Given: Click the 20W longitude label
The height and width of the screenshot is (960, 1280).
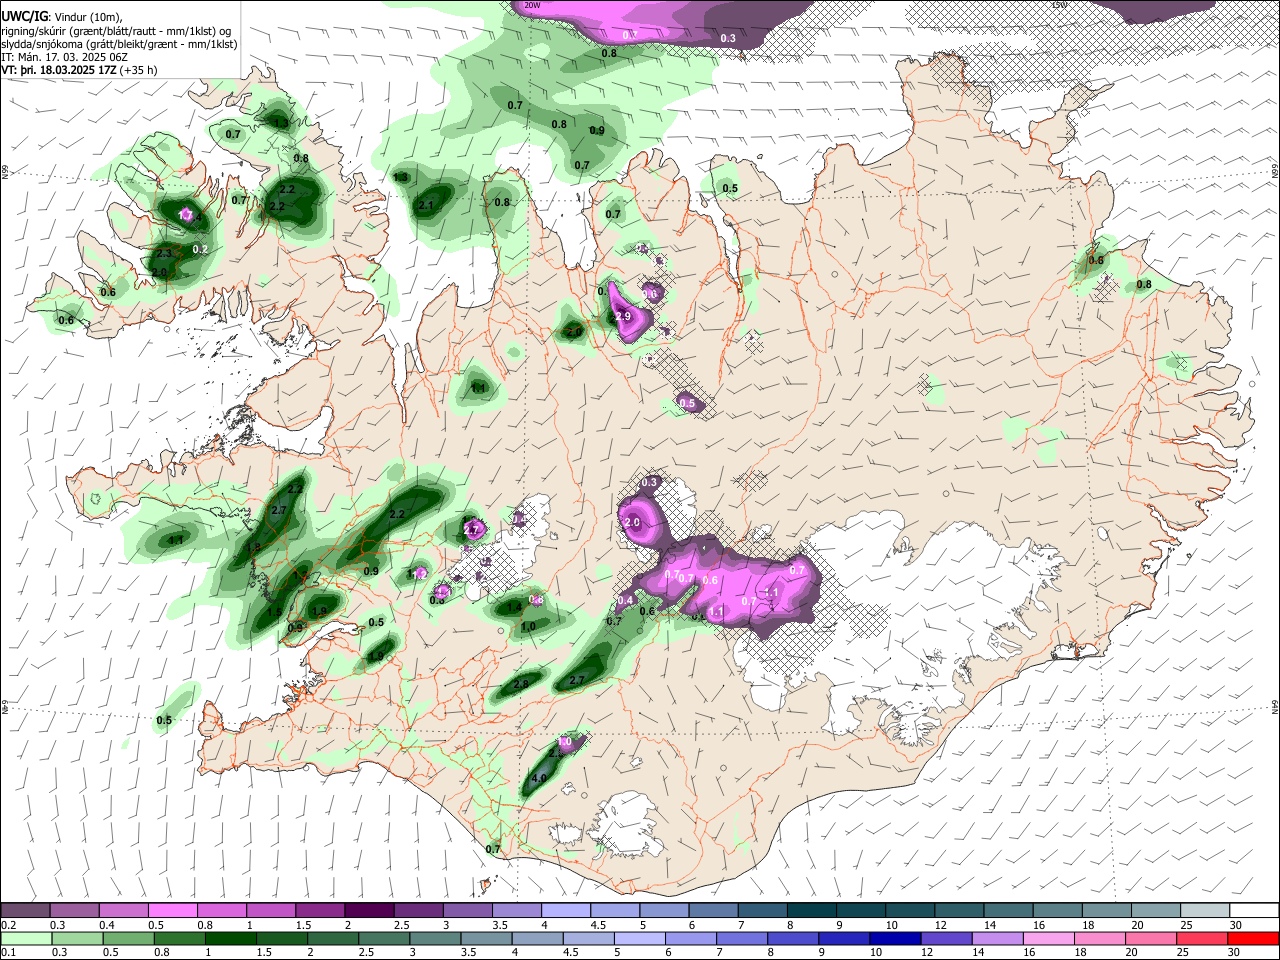Looking at the screenshot, I should [x=531, y=5].
